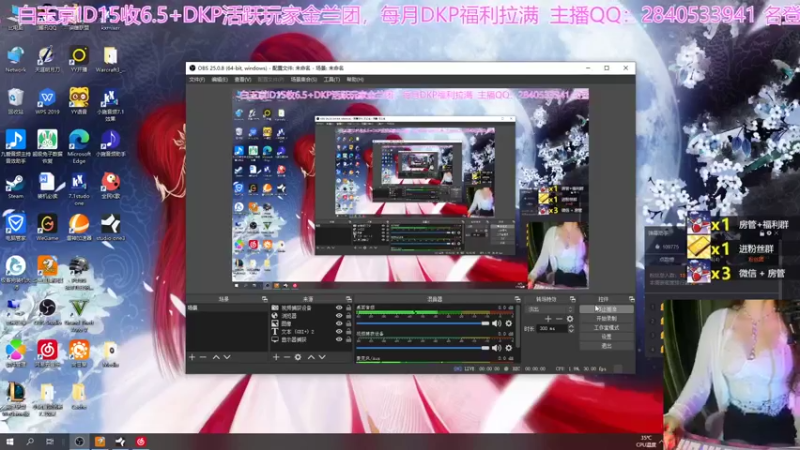Mute the 桌面音频 speaker icon in the mixer
This screenshot has height=450, width=800.
[496, 323]
